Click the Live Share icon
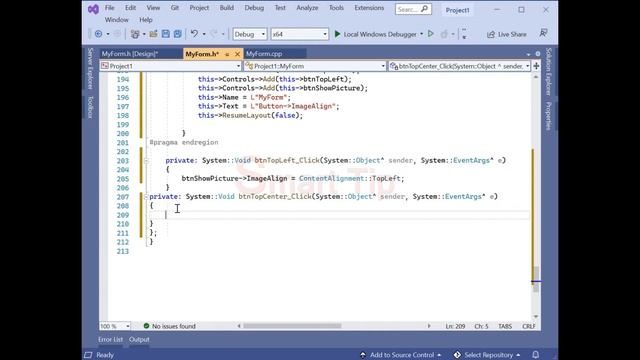 [x=491, y=34]
